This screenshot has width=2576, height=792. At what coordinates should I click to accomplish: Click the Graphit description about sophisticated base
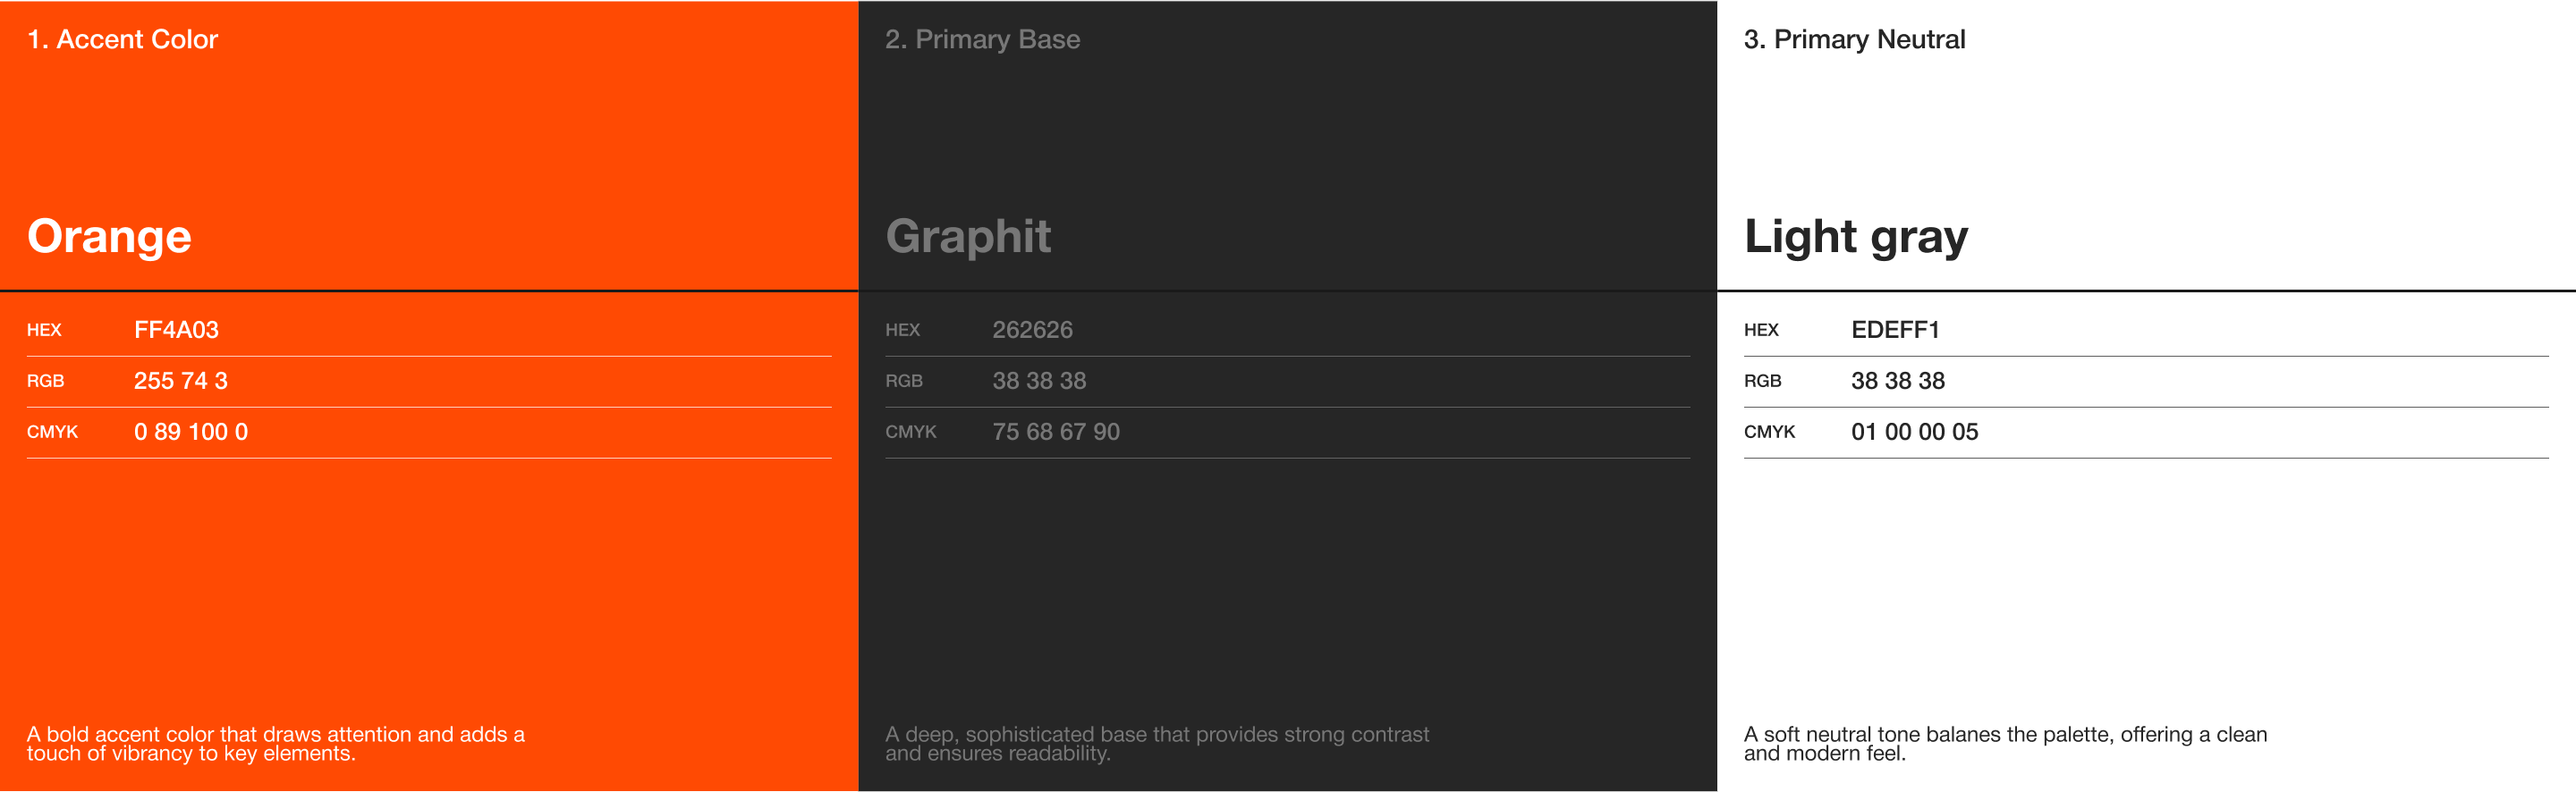click(x=1157, y=744)
